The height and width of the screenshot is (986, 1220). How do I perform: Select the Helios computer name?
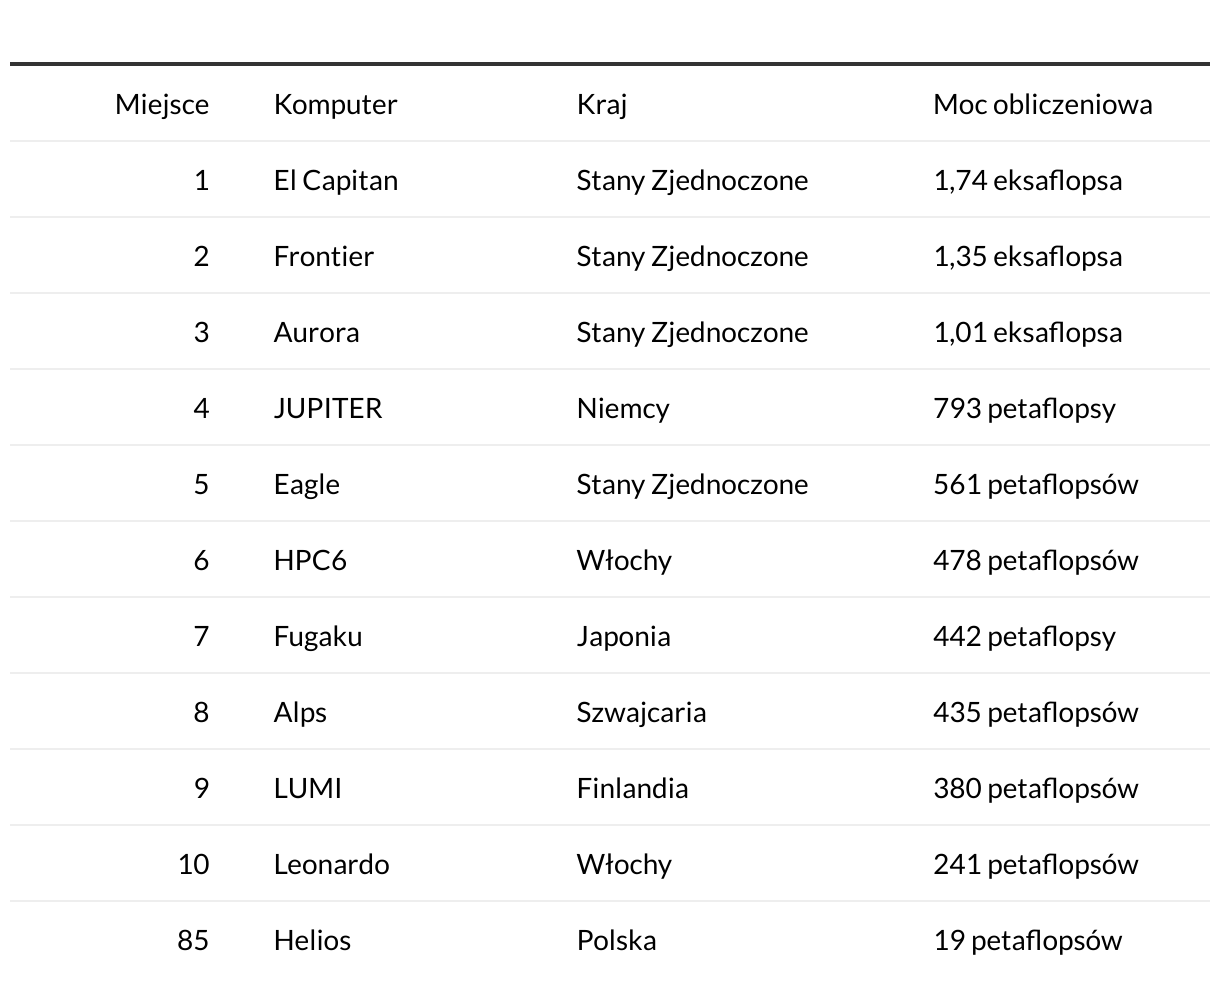tap(312, 940)
